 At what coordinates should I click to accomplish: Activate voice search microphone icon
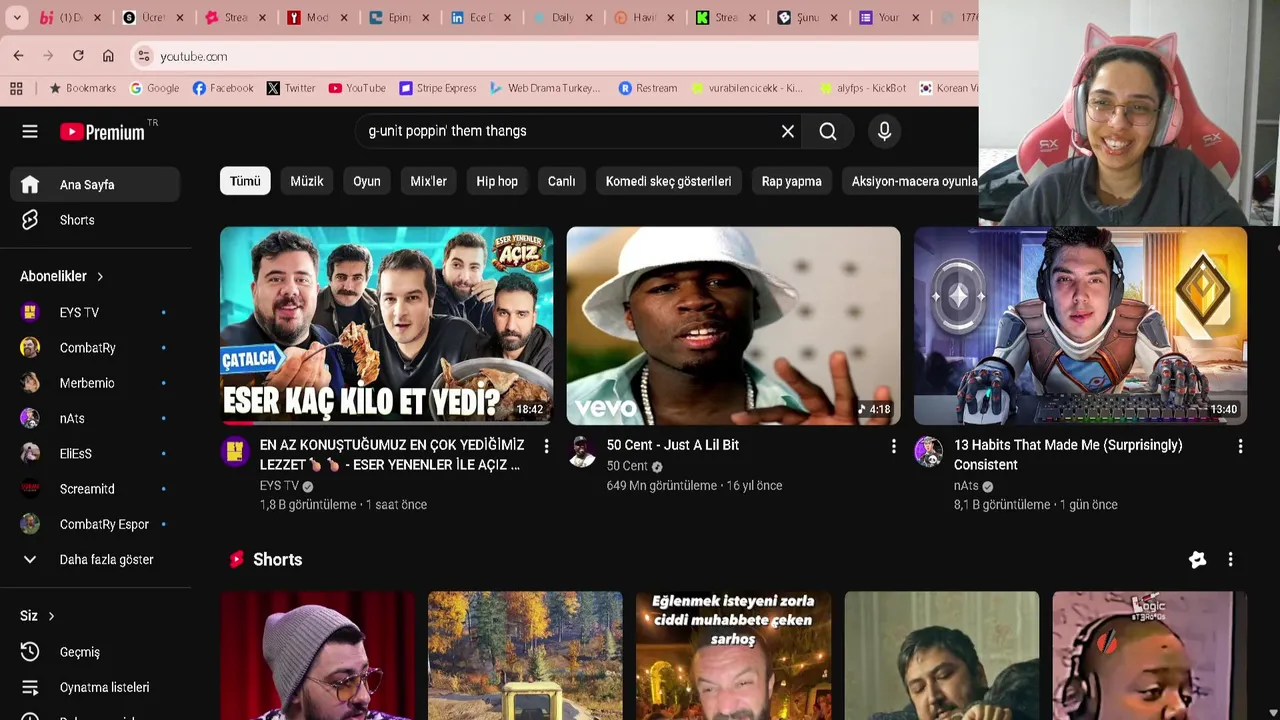(x=884, y=131)
